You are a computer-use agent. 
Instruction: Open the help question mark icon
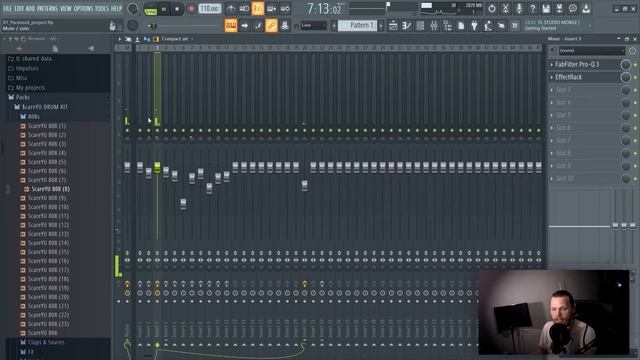532,8
